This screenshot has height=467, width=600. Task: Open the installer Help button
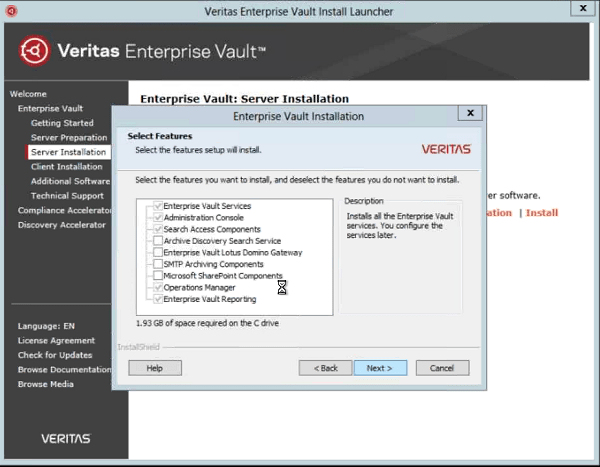click(x=154, y=368)
